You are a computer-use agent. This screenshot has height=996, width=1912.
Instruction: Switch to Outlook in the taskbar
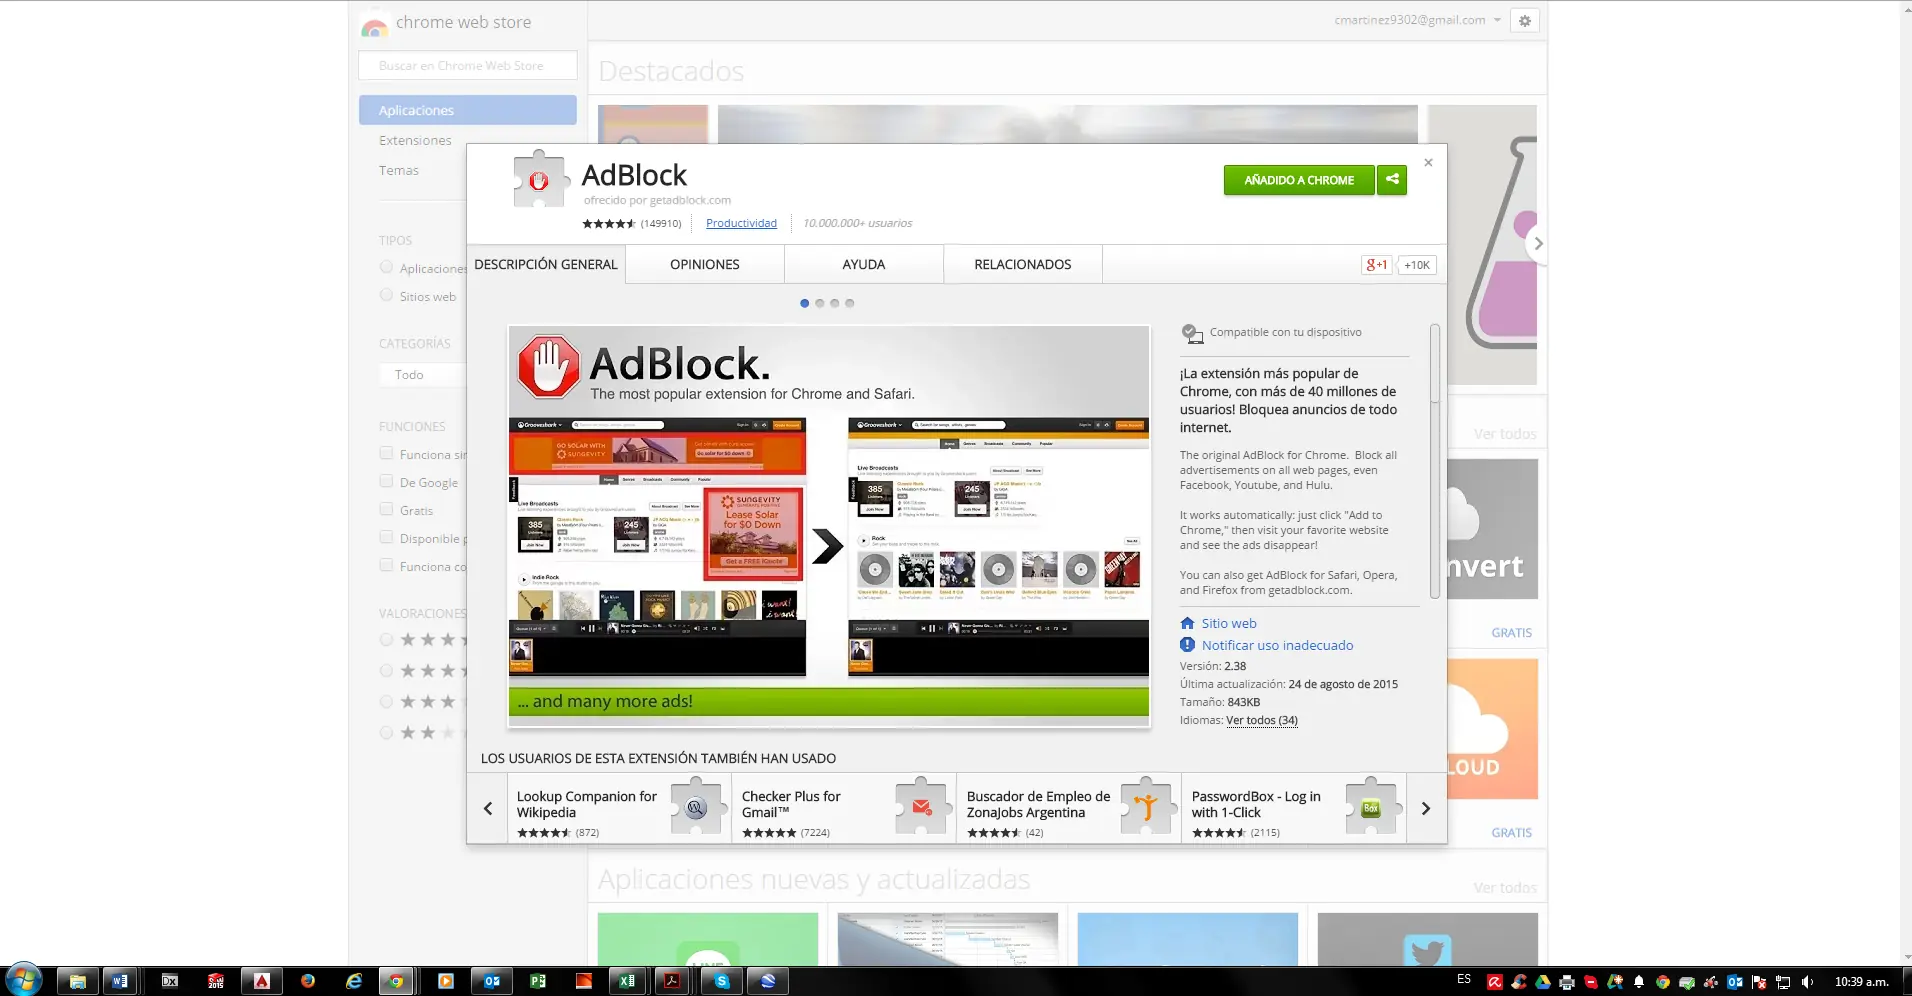tap(492, 981)
